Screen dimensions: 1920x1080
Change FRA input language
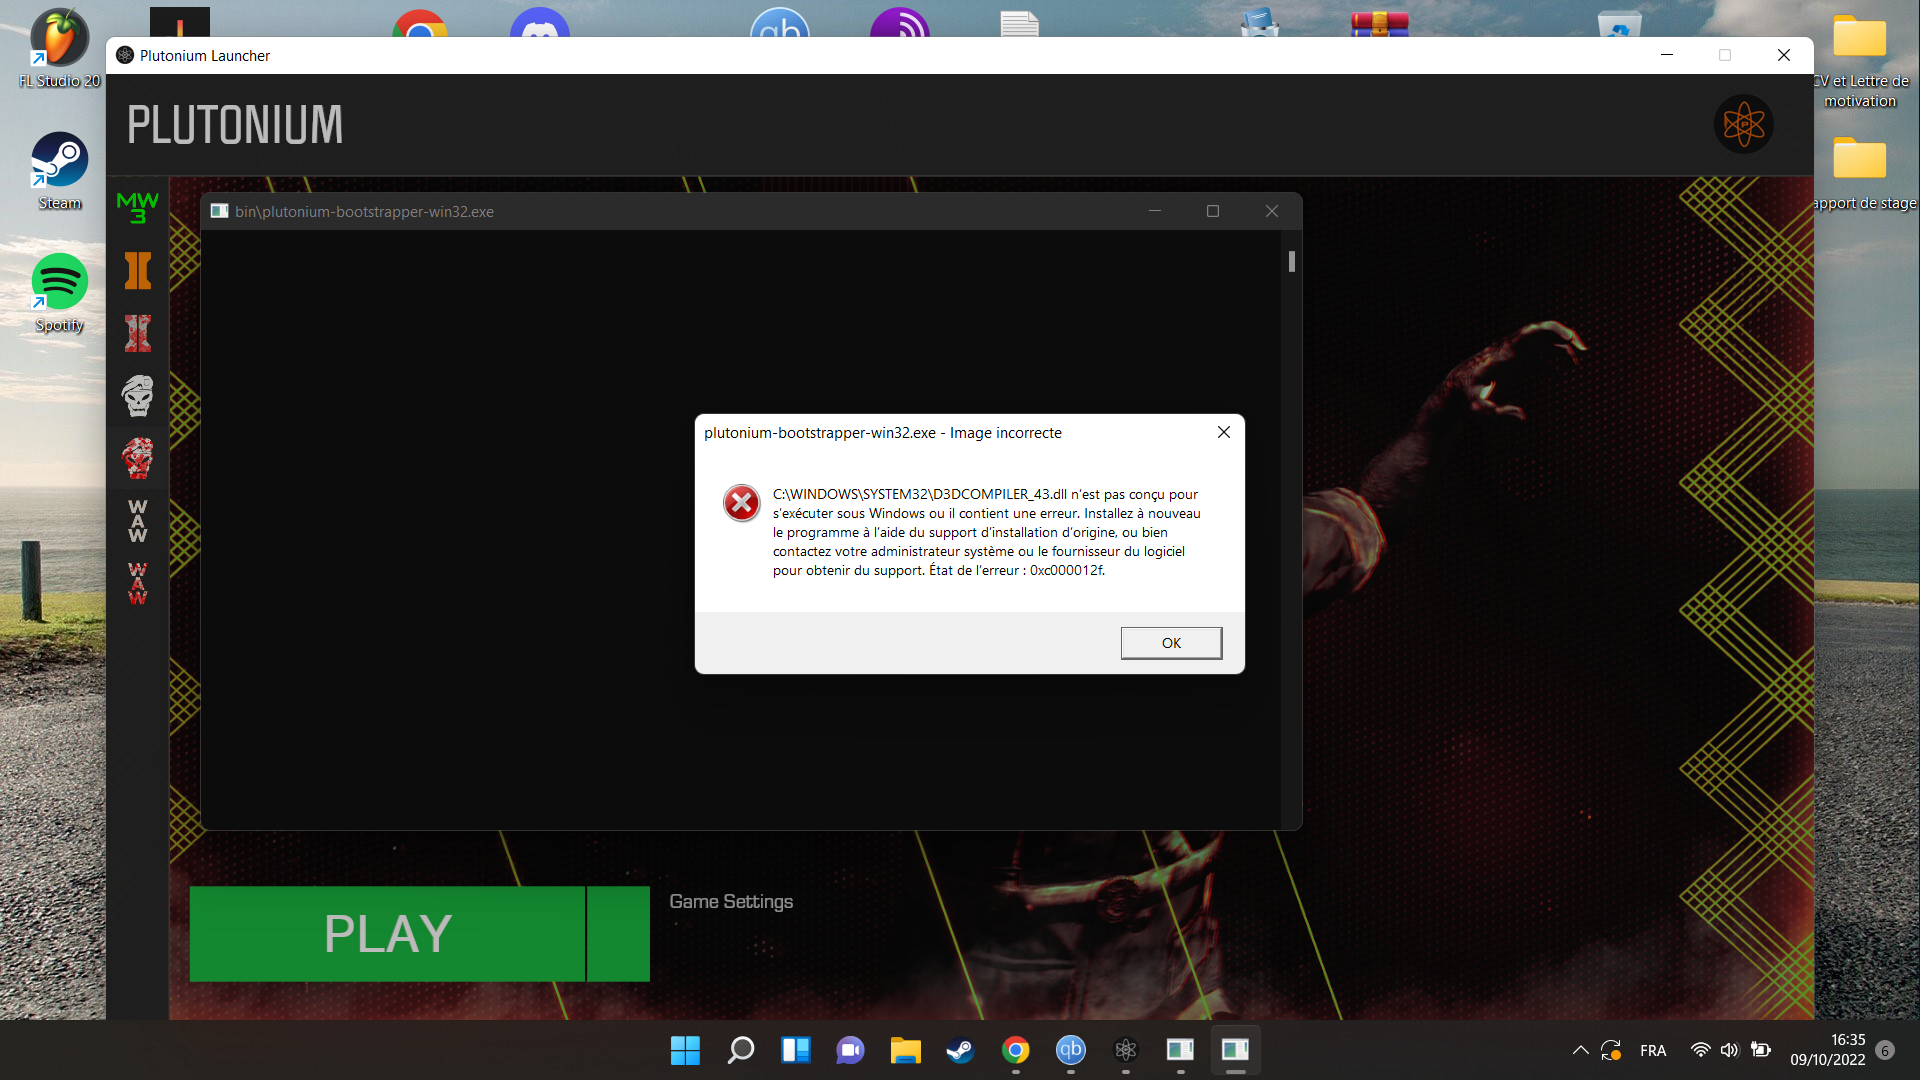(1653, 1050)
